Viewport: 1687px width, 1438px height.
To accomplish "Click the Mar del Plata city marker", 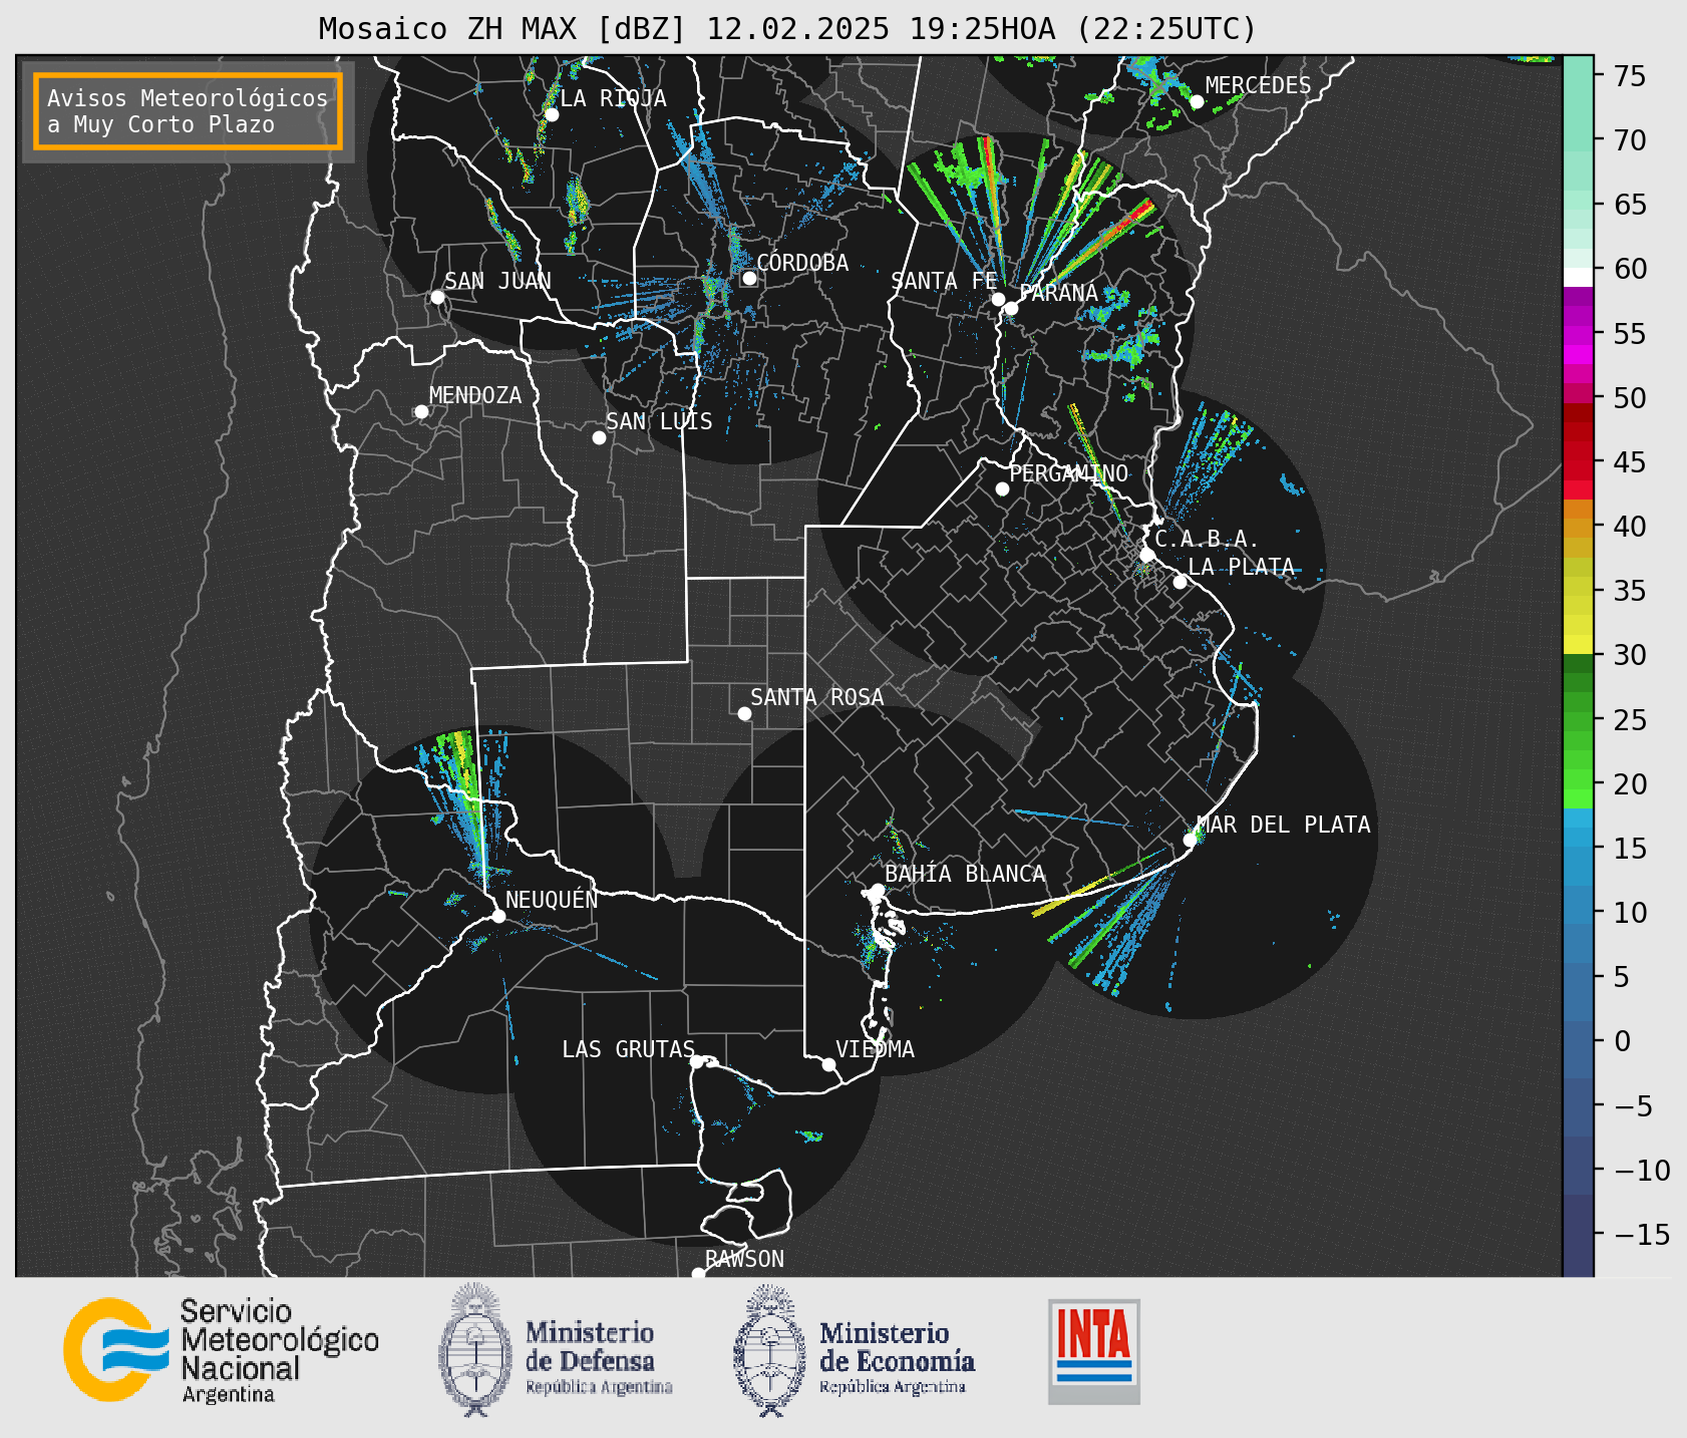I will (x=1190, y=840).
